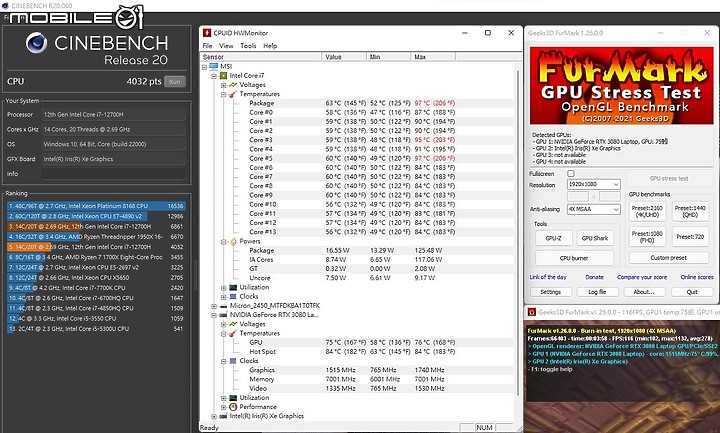Expand the Performance node

coord(224,407)
